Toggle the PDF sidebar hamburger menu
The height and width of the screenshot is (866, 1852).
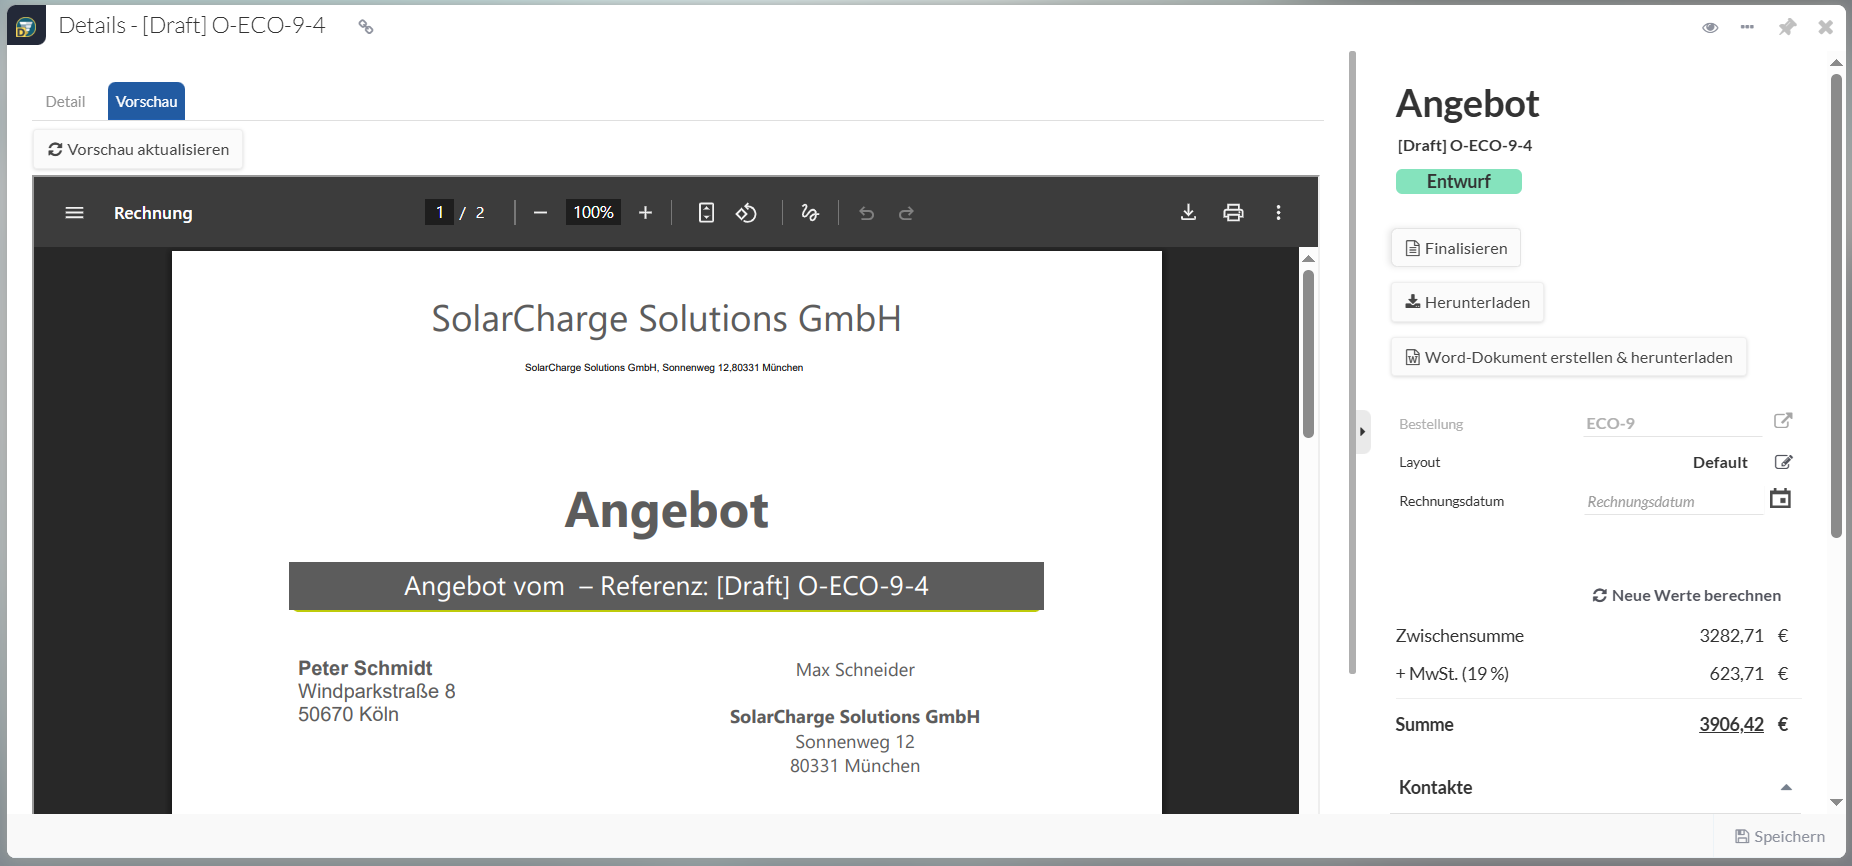pos(74,213)
